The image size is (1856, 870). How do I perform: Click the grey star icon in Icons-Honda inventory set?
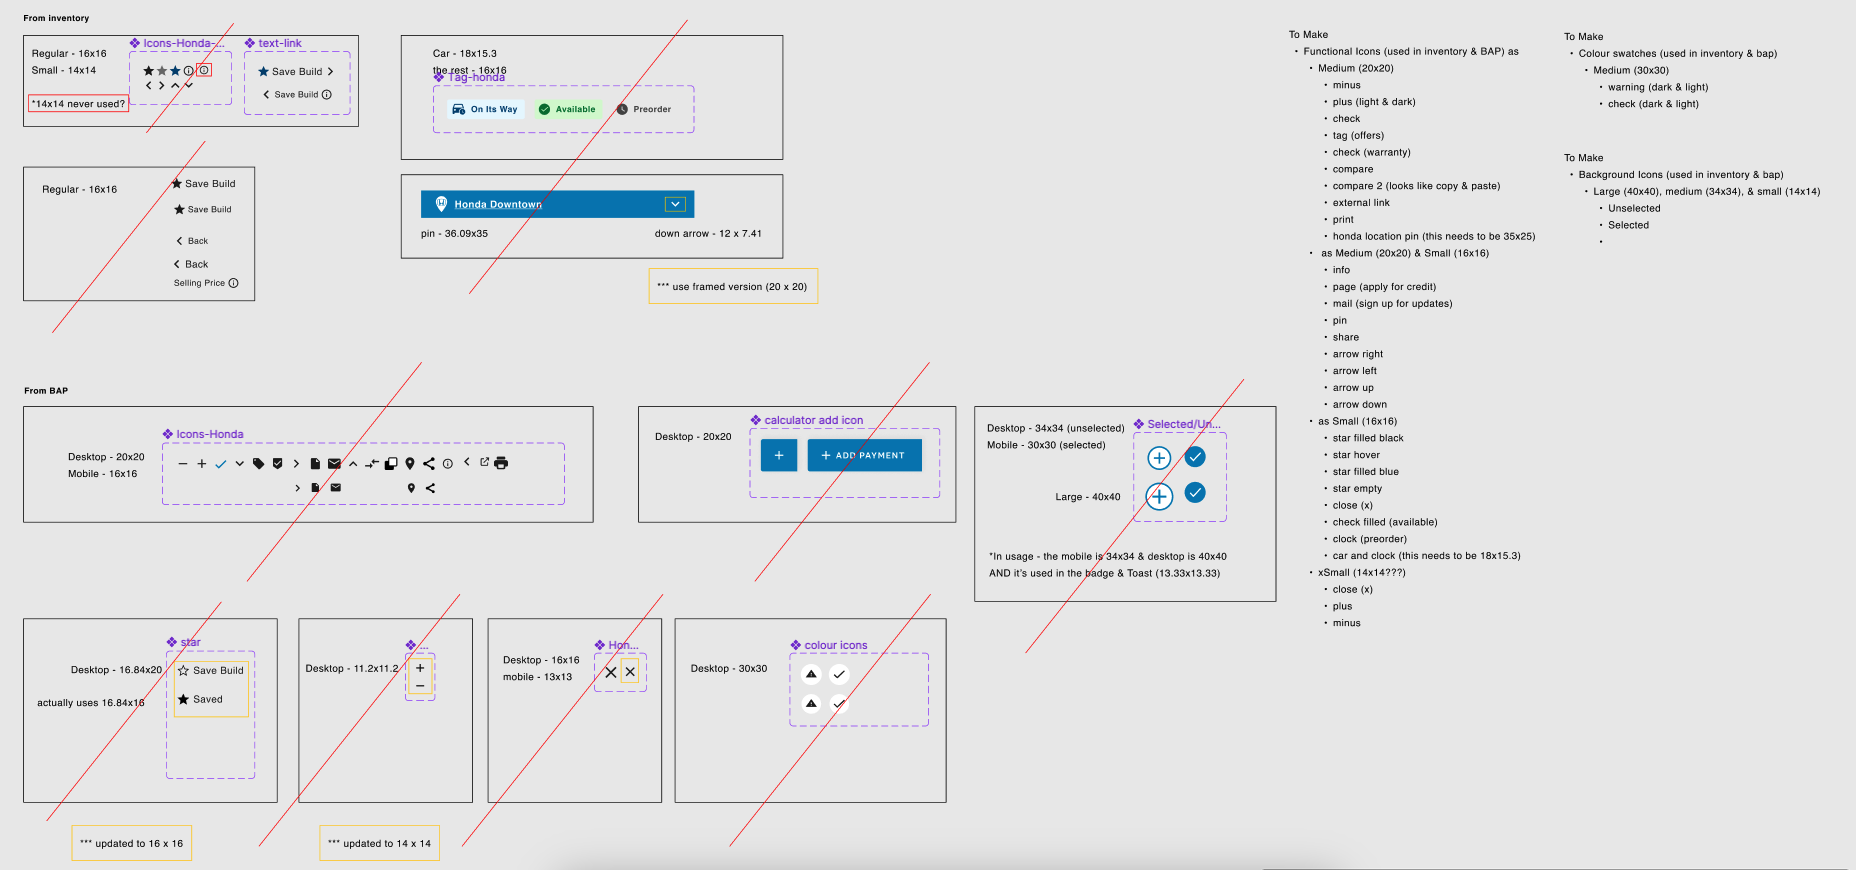click(x=162, y=70)
